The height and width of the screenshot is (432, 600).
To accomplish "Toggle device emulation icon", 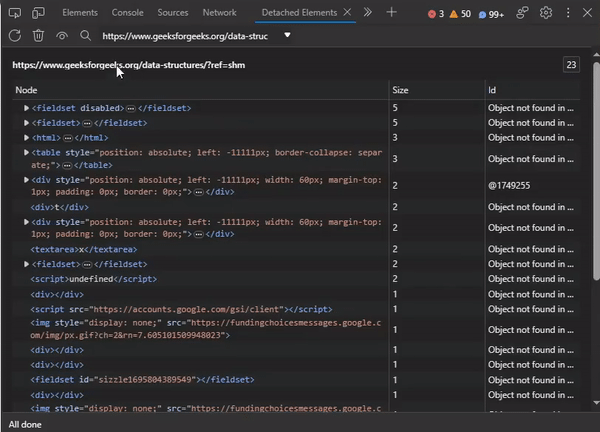I will (38, 13).
